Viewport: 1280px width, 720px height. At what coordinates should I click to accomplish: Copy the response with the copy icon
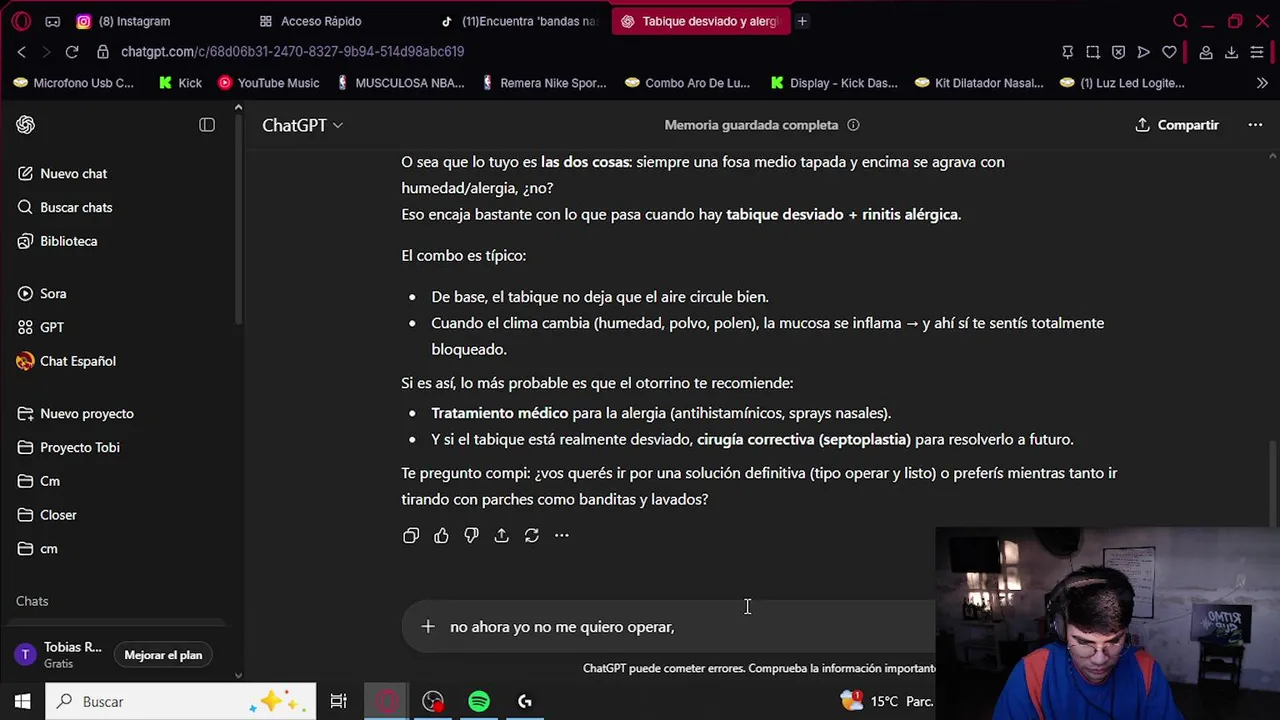pyautogui.click(x=411, y=536)
